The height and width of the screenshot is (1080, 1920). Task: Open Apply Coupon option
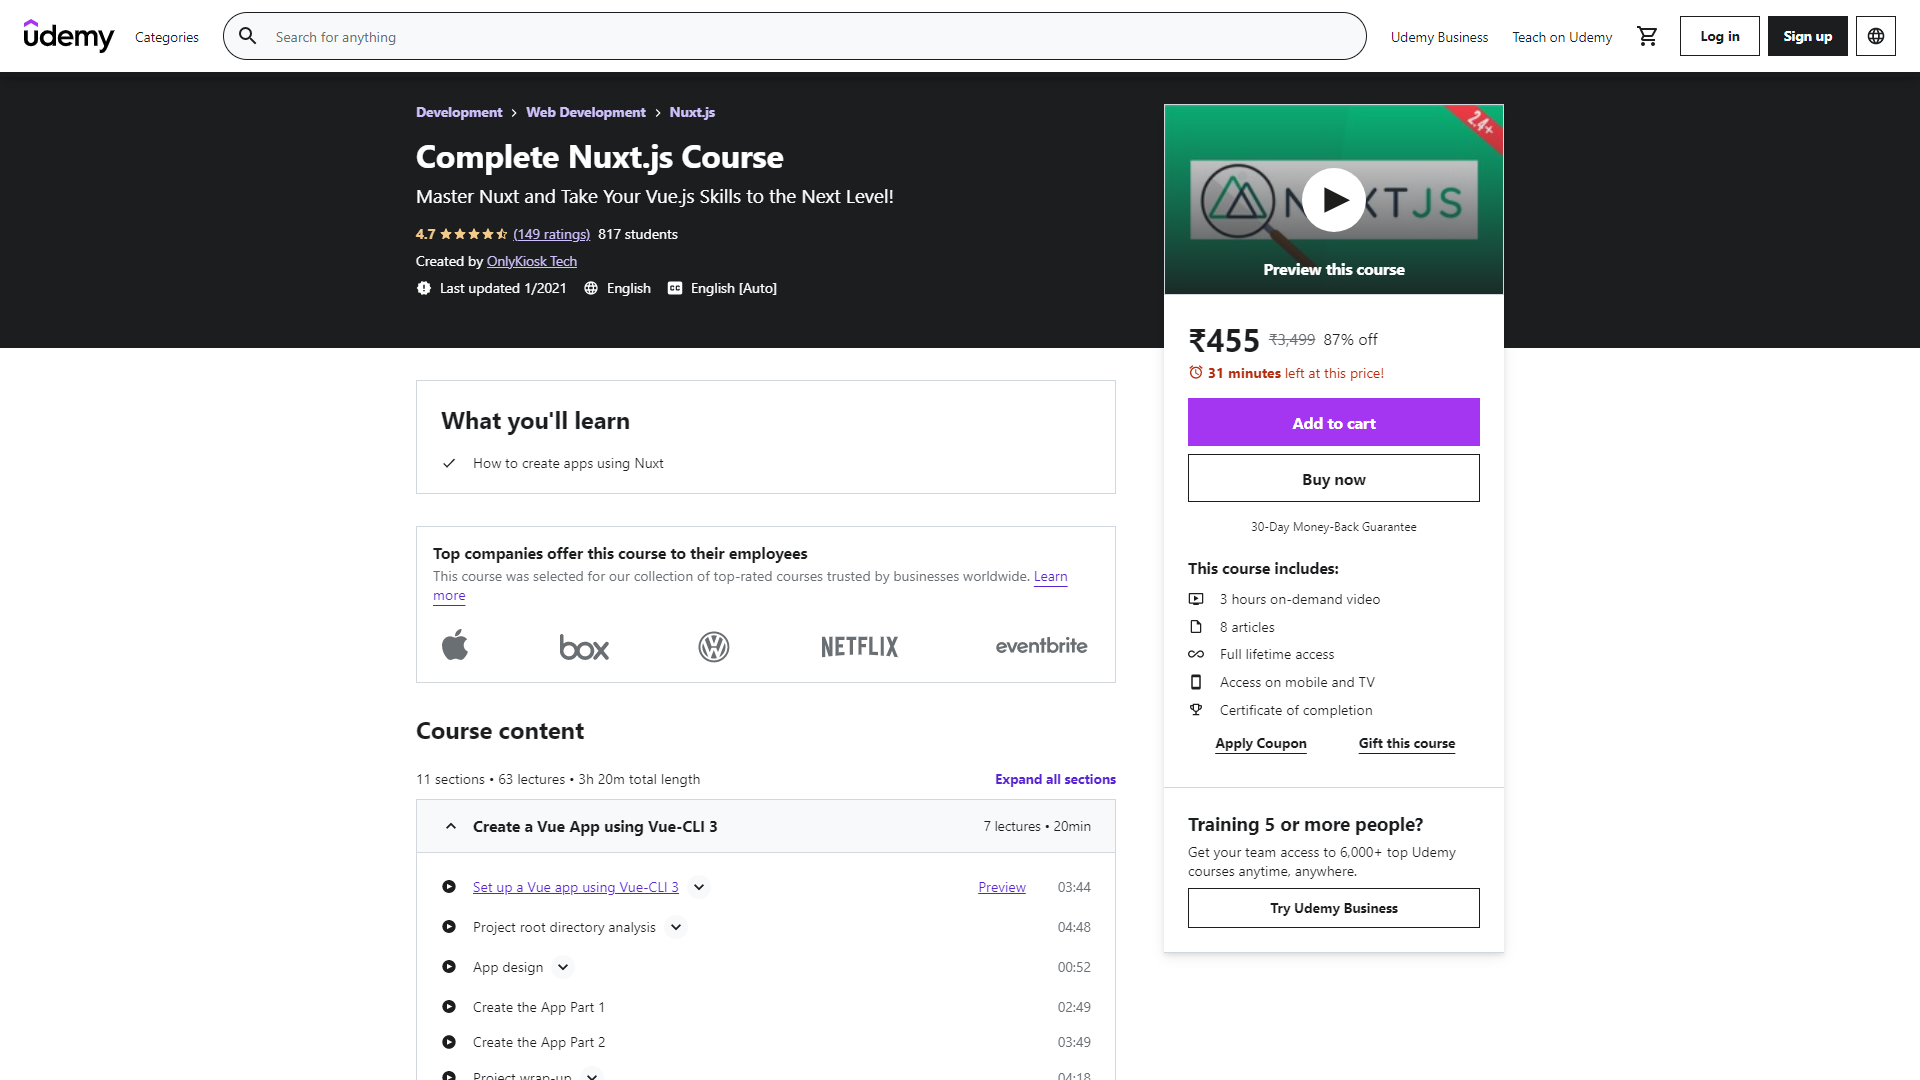point(1261,743)
